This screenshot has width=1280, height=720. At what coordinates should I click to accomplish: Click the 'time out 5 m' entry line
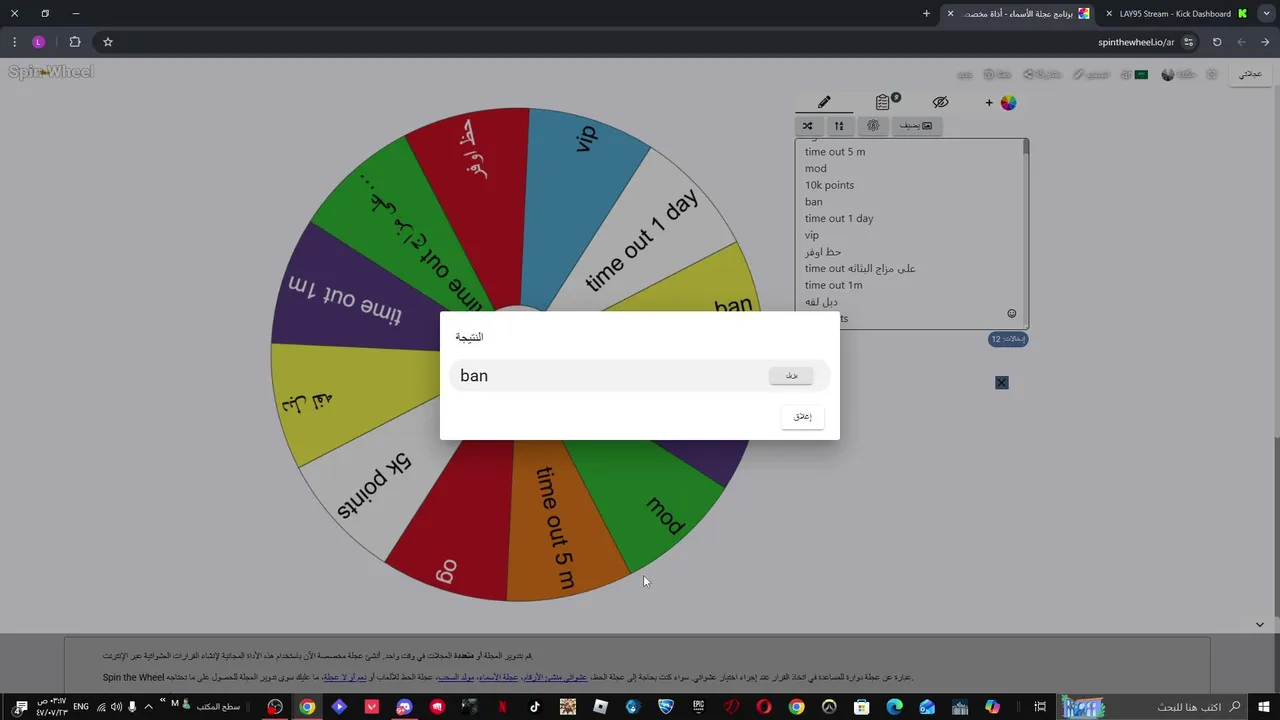pyautogui.click(x=835, y=152)
